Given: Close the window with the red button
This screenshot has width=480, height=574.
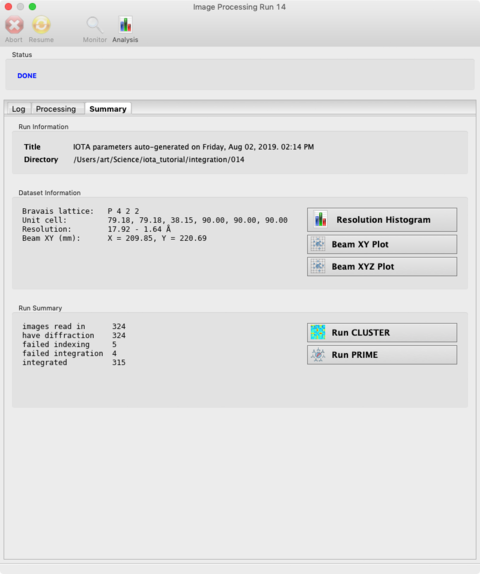Looking at the screenshot, I should click(x=8, y=7).
